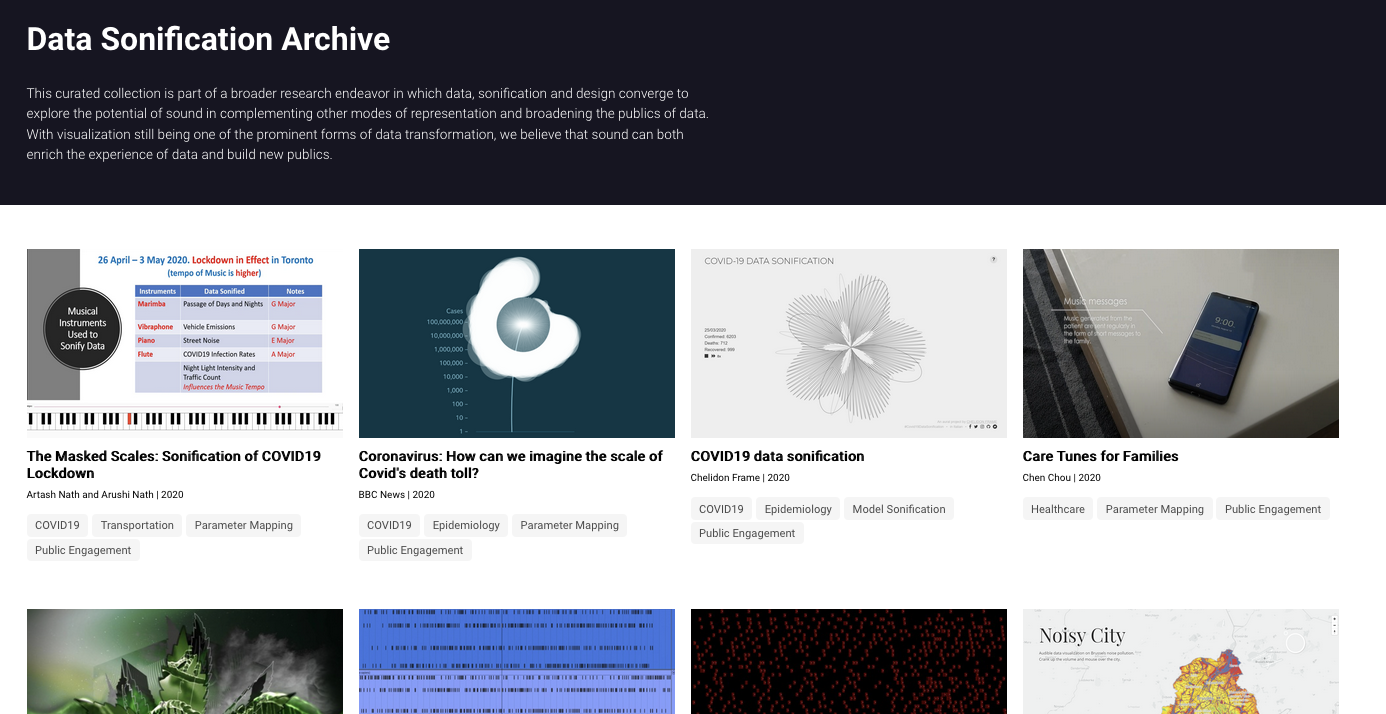Open the COVID-19 Data Sonification flower thumbnail
1386x714 pixels.
tap(848, 343)
